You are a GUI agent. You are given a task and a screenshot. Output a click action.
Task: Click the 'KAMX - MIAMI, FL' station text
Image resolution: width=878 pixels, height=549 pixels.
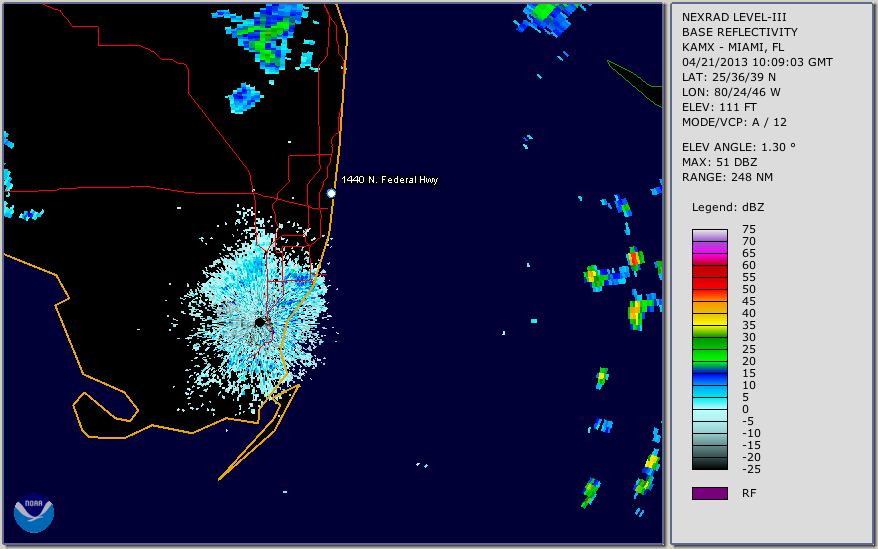(733, 47)
